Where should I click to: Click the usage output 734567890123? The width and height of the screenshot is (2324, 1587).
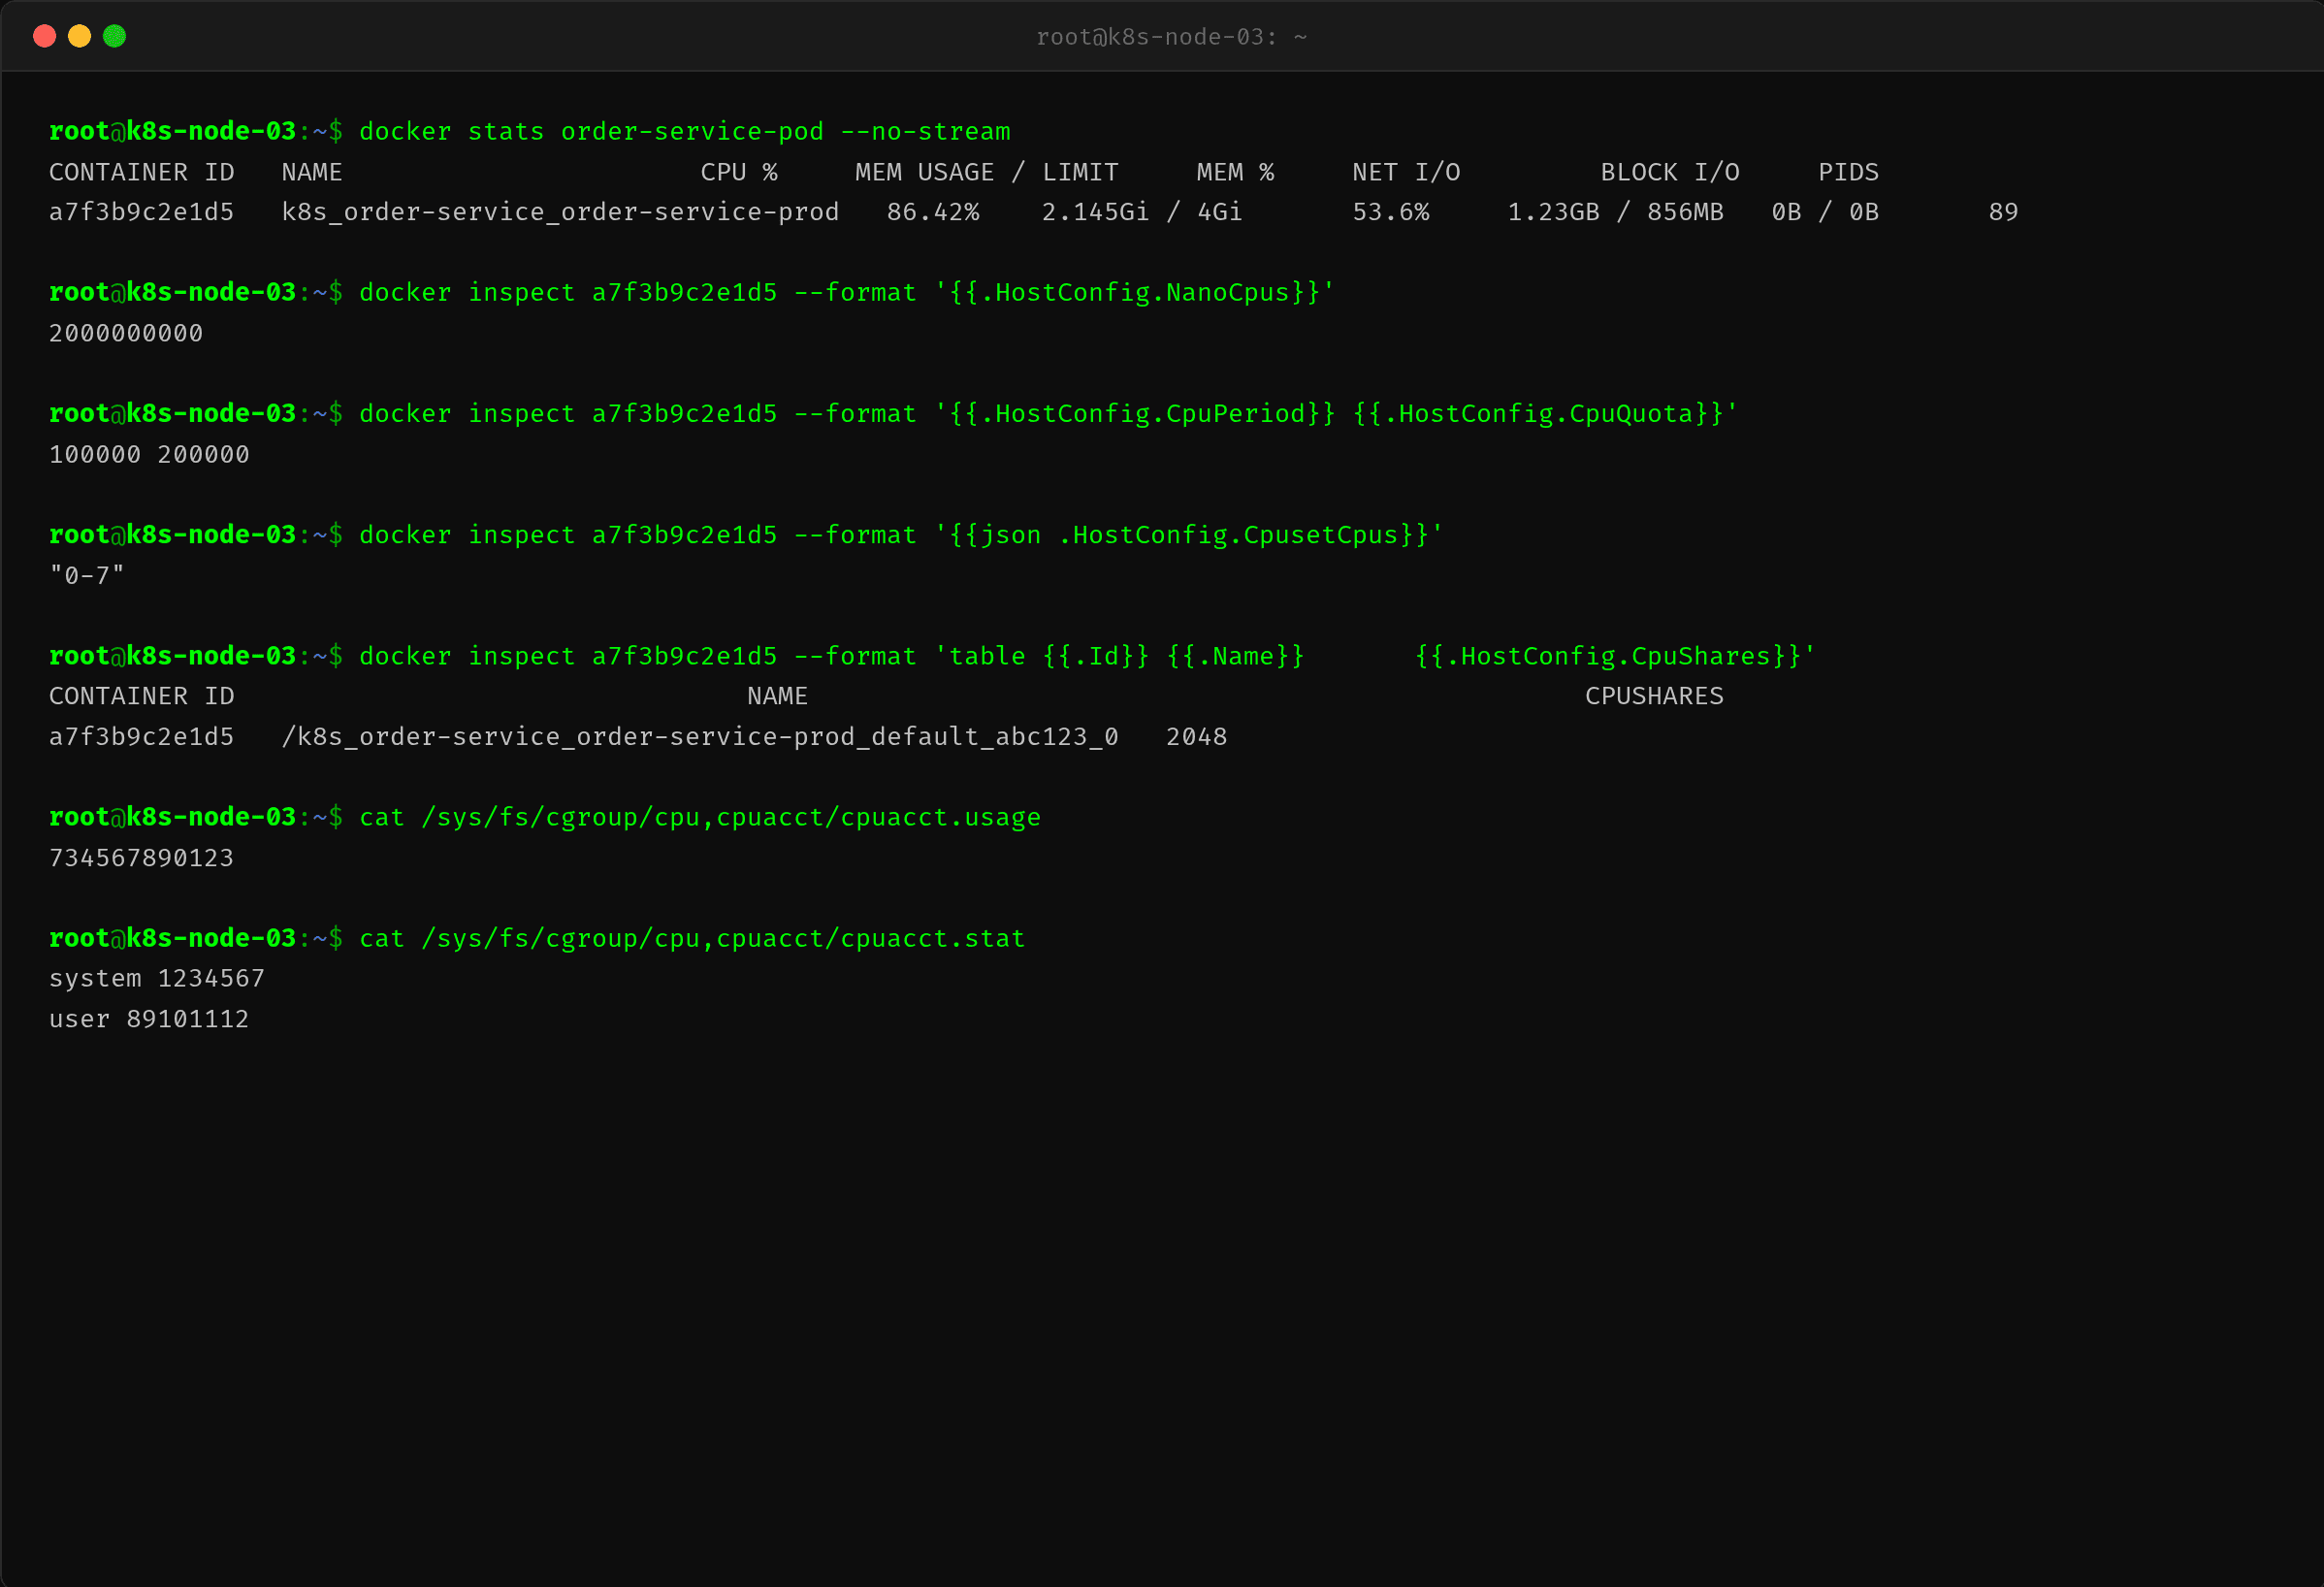pos(141,858)
